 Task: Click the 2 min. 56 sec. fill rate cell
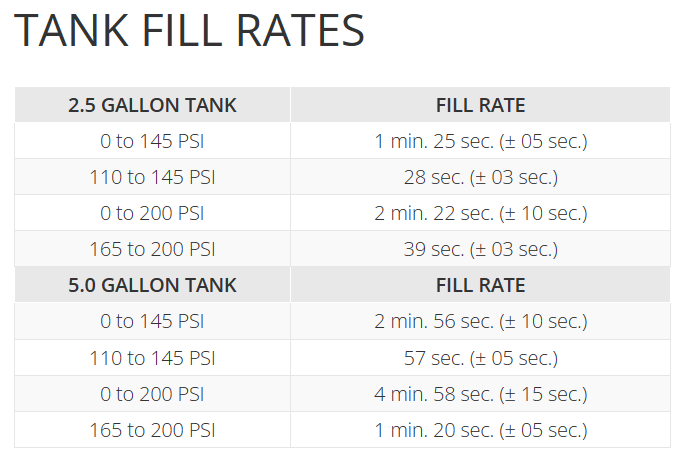480,321
